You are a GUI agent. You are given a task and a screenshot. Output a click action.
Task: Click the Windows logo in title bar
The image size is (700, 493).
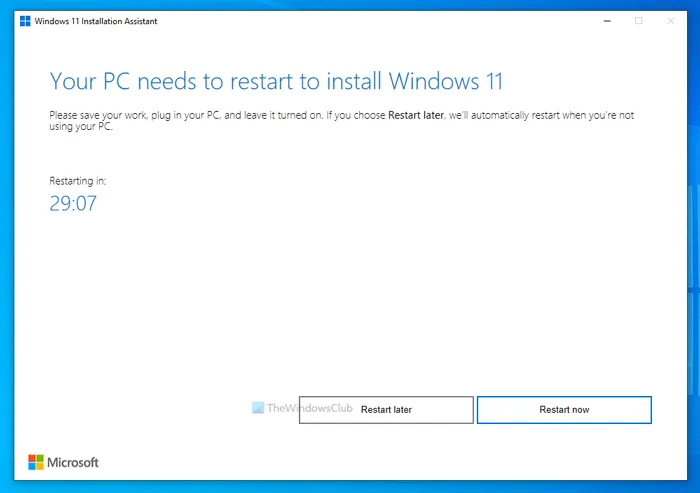coord(25,21)
